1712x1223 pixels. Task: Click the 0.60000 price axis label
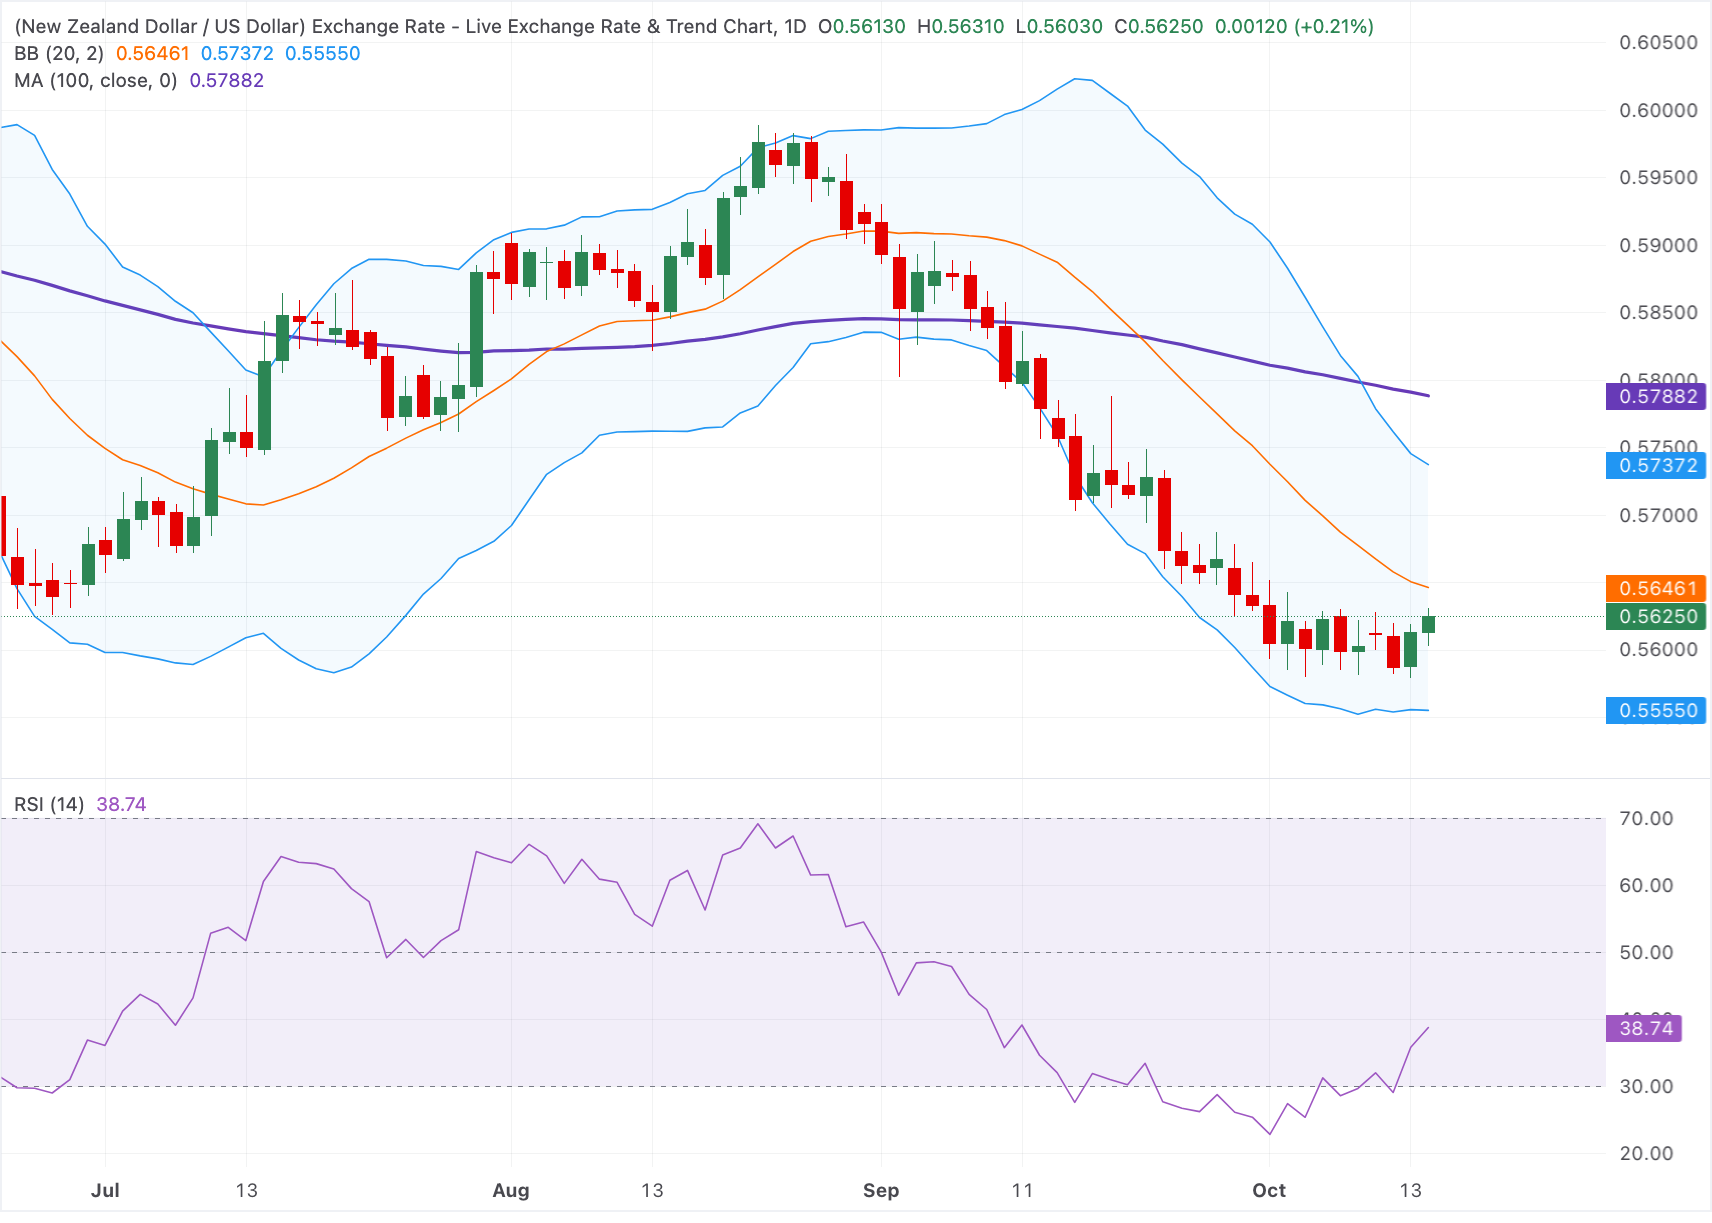pyautogui.click(x=1658, y=110)
